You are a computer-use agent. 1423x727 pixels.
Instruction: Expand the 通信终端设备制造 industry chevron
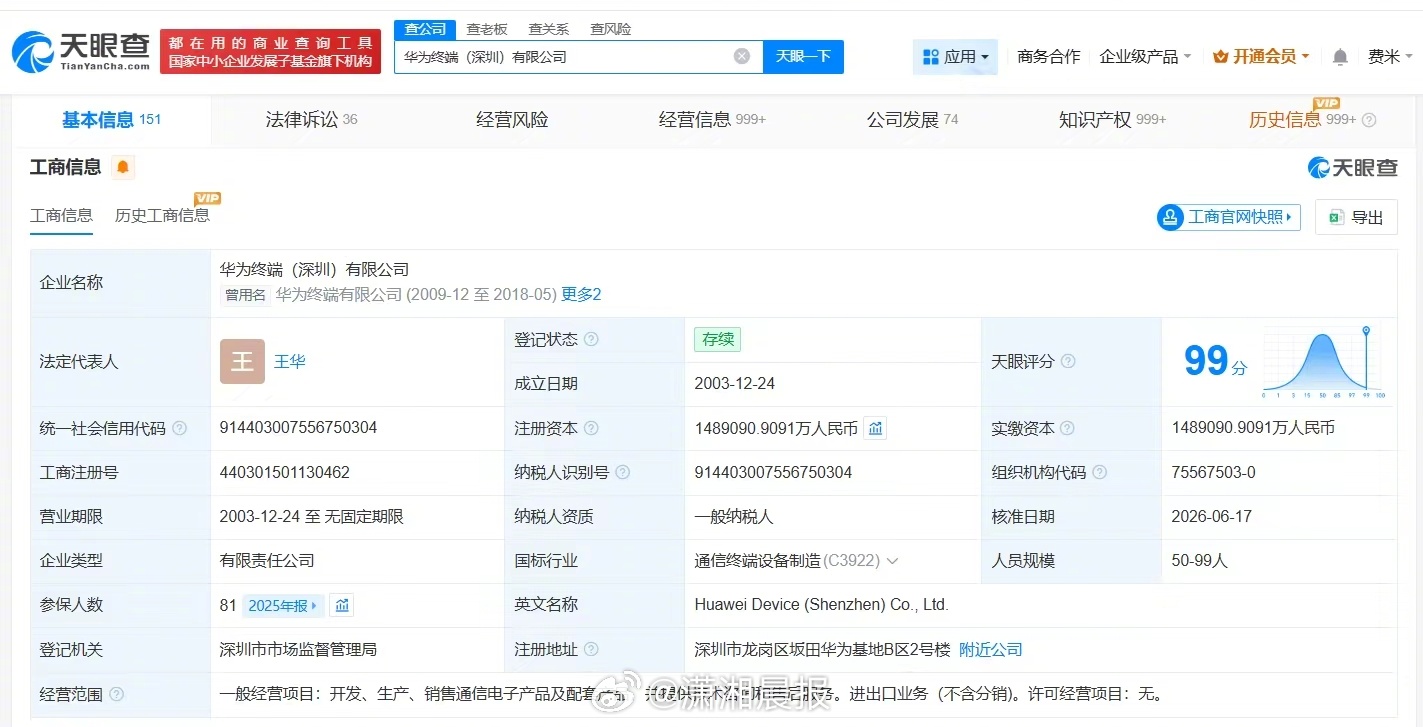point(892,561)
